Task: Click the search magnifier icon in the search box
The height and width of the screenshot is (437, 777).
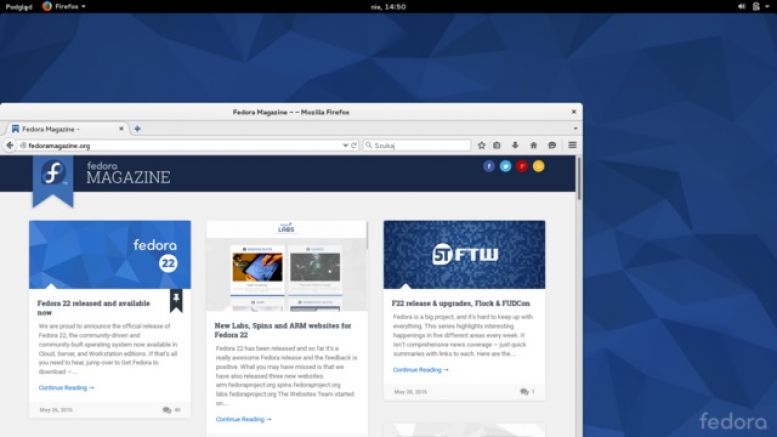Action: click(369, 145)
